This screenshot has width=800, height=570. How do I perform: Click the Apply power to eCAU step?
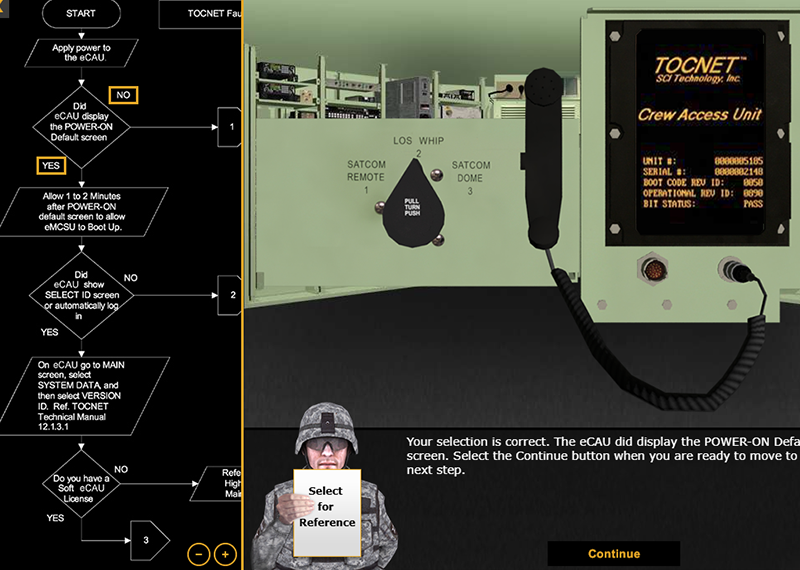tap(81, 52)
